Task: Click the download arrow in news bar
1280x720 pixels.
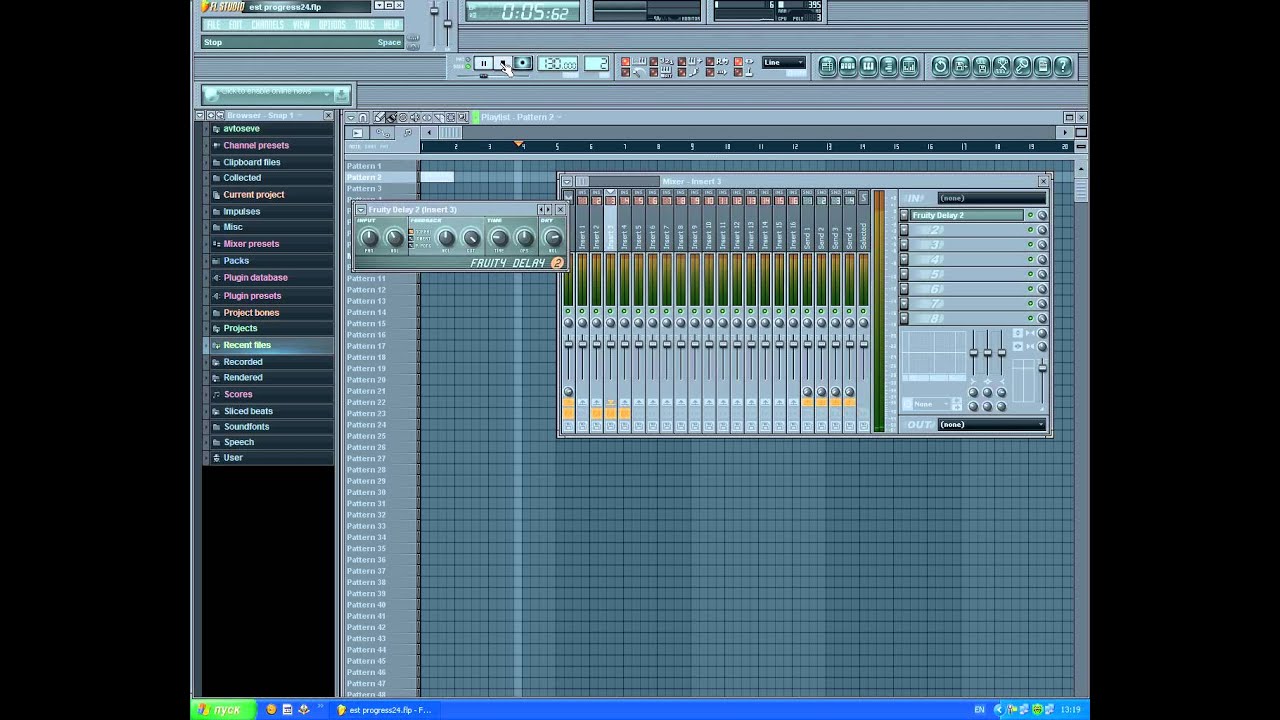Action: pyautogui.click(x=341, y=95)
